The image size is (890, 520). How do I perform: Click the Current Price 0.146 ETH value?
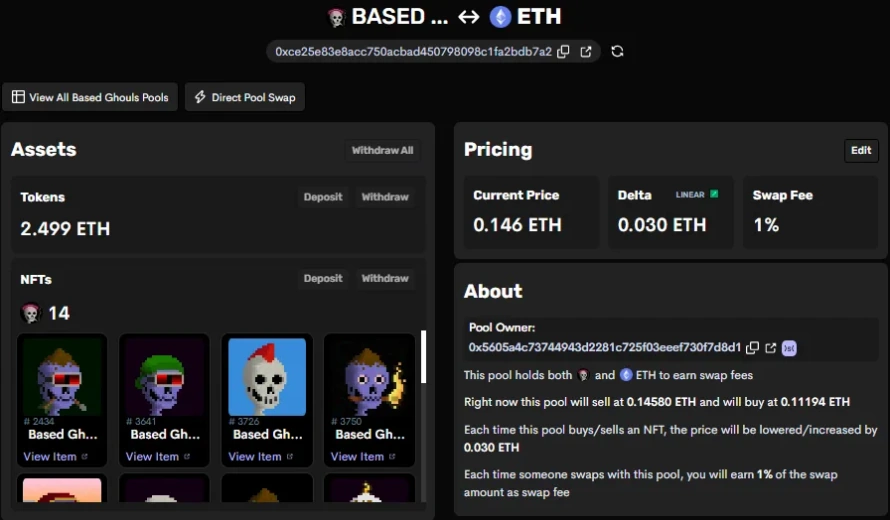click(x=517, y=225)
